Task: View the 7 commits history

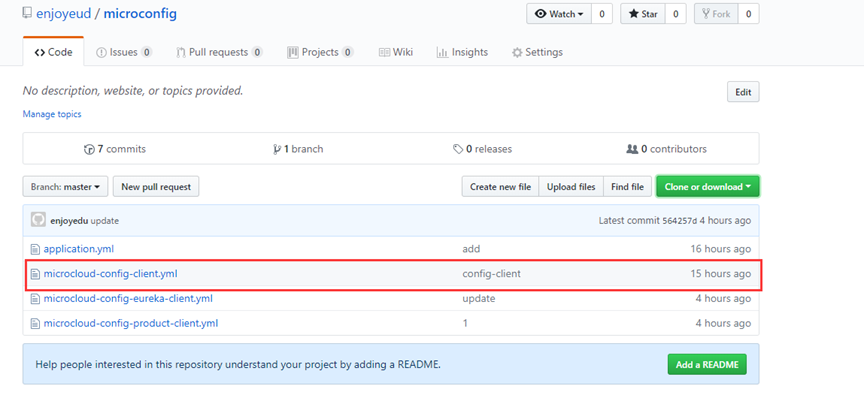Action: [x=115, y=149]
